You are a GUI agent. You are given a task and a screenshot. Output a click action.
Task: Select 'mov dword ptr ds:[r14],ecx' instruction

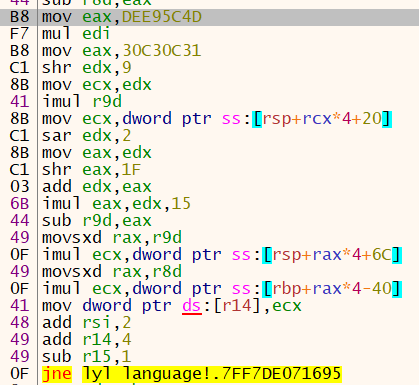pos(172,306)
